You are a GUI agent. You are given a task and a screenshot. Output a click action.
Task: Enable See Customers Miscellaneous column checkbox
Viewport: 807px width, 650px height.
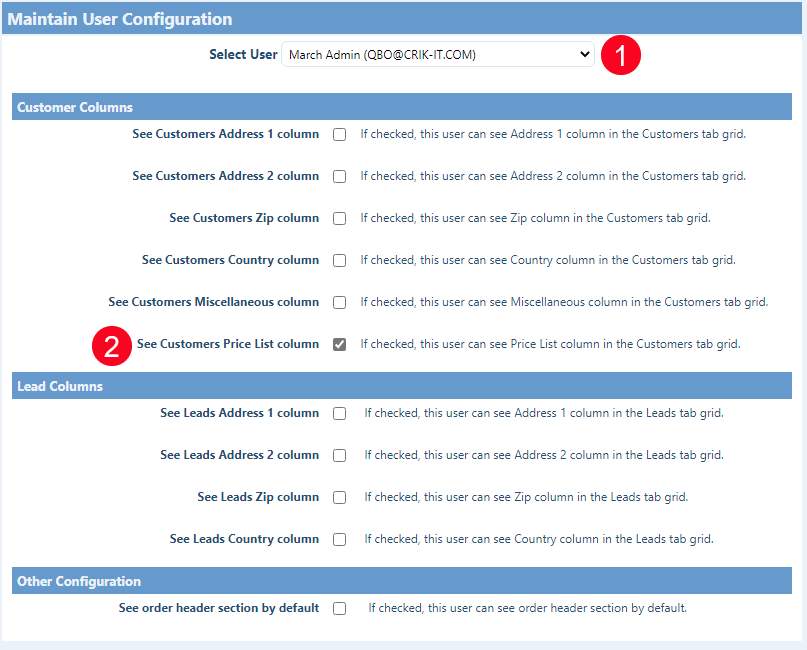click(x=340, y=302)
